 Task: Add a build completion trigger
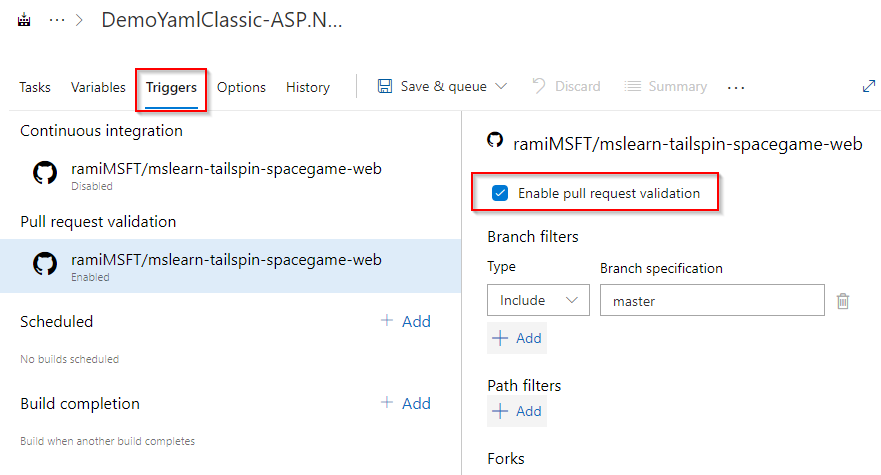click(406, 403)
